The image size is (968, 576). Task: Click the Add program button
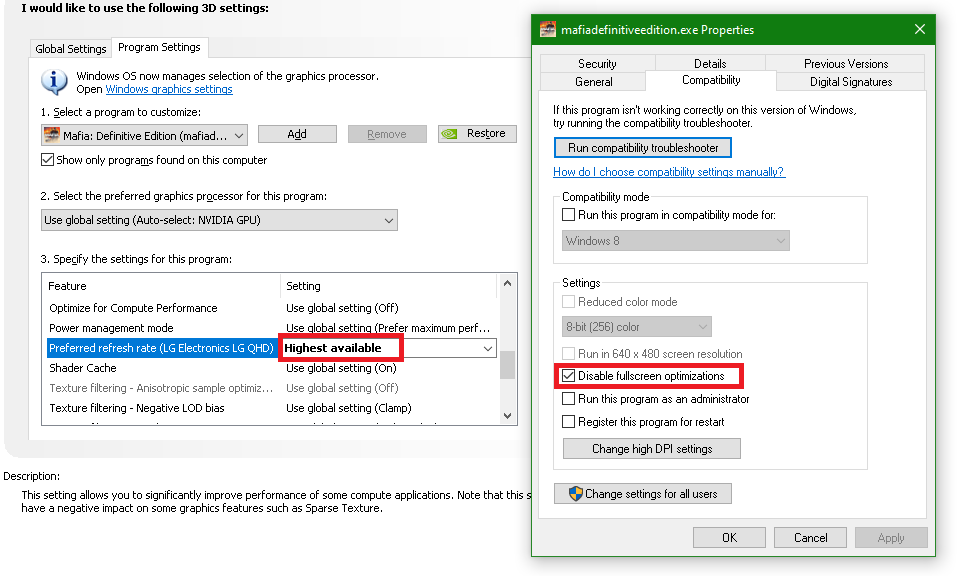[x=297, y=134]
